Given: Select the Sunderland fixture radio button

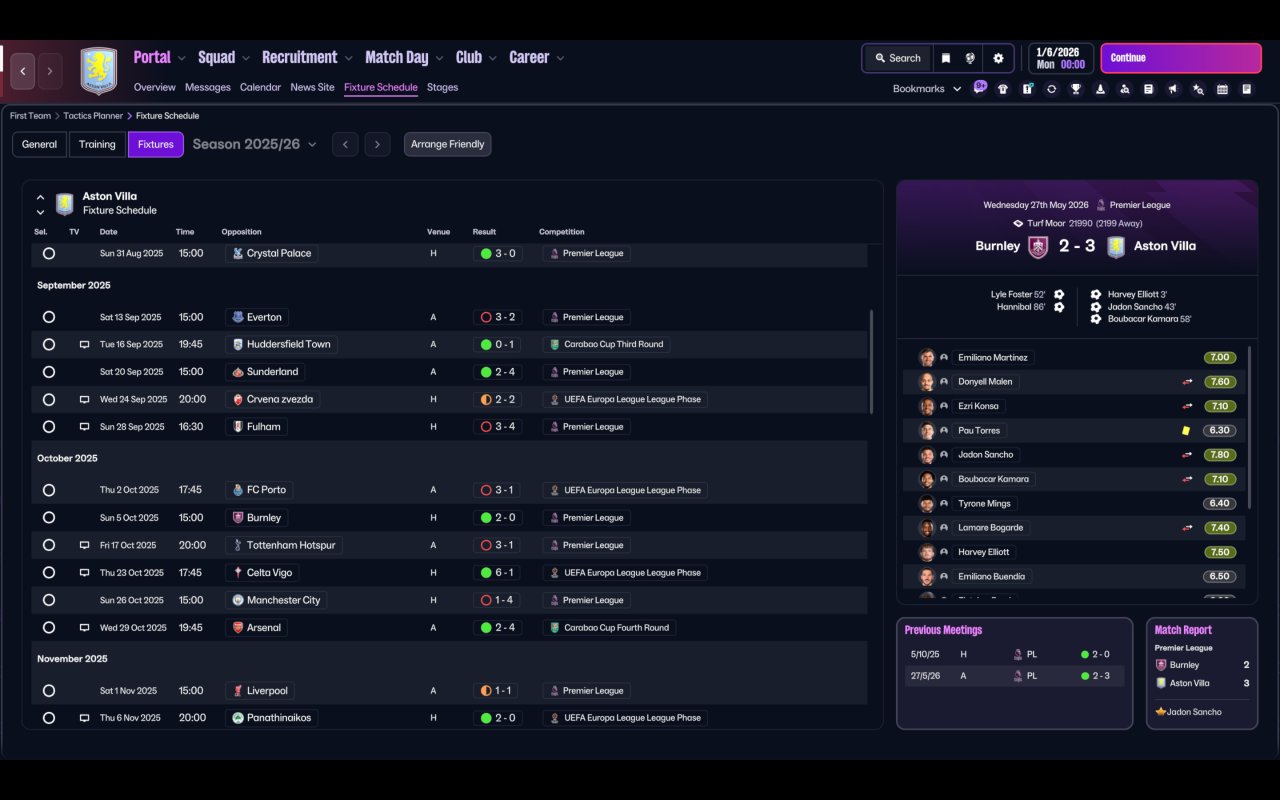Looking at the screenshot, I should tap(49, 372).
